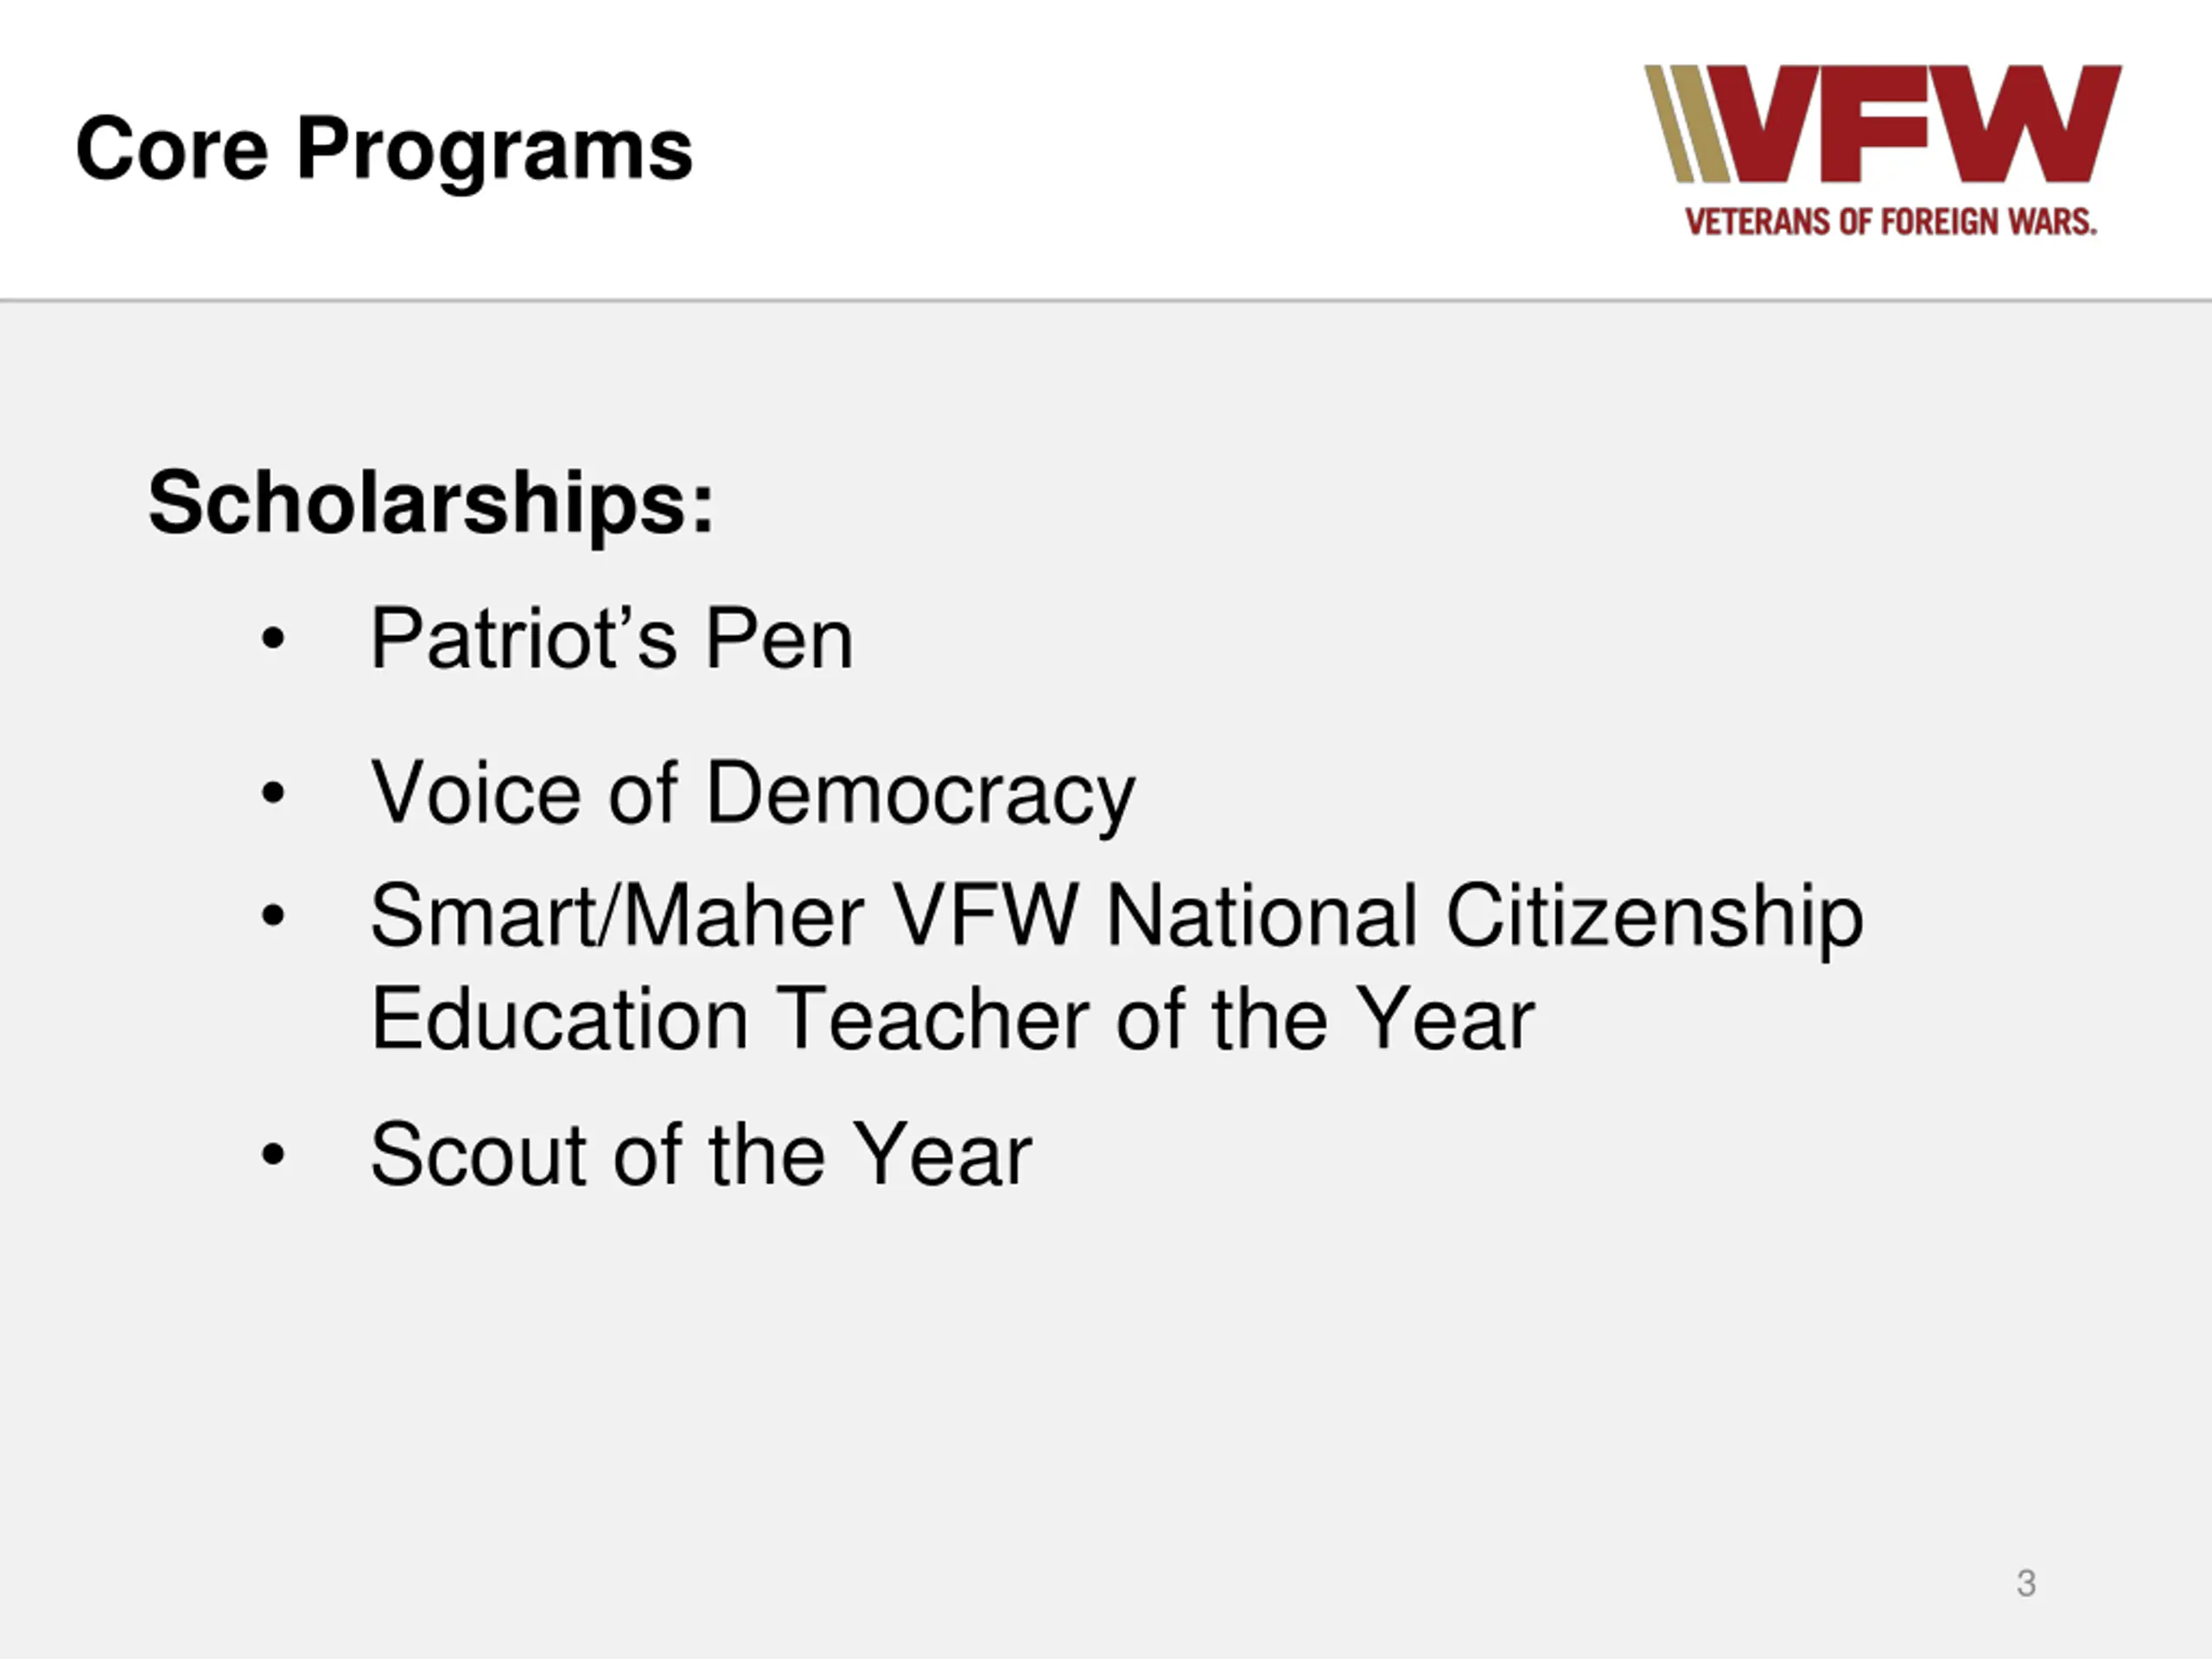Viewport: 2212px width, 1659px height.
Task: Click the Patriot's Pen list item
Action: pyautogui.click(x=611, y=639)
